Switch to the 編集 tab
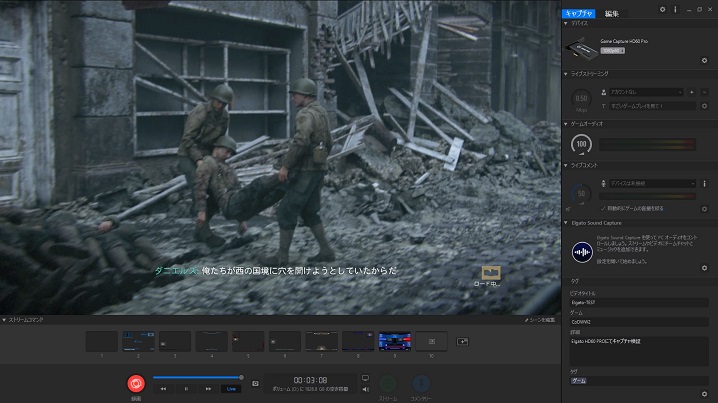The height and width of the screenshot is (403, 718). click(612, 13)
